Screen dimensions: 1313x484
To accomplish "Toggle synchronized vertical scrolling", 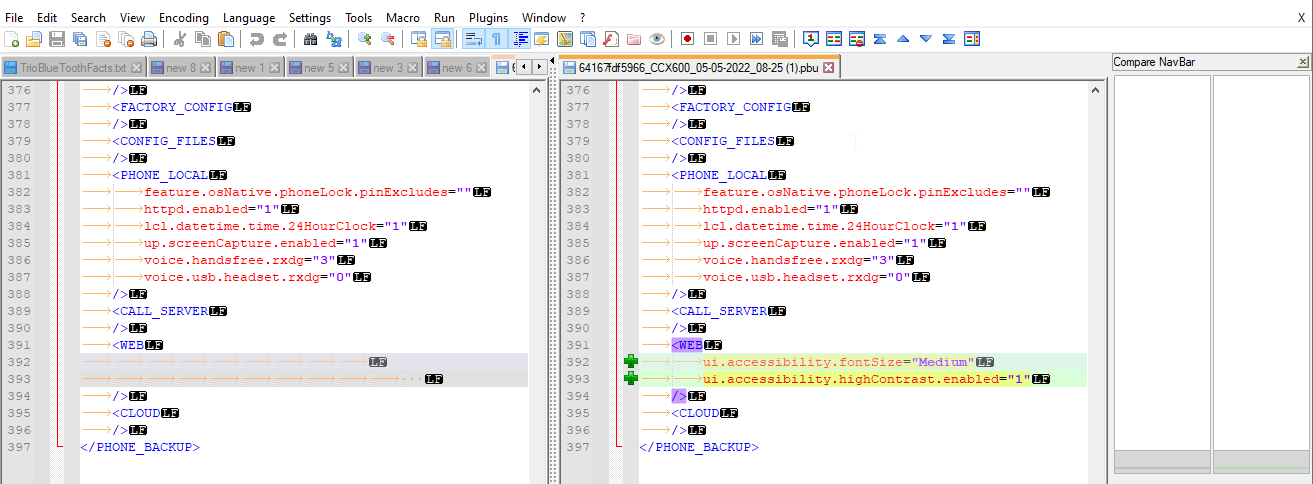I will (419, 39).
